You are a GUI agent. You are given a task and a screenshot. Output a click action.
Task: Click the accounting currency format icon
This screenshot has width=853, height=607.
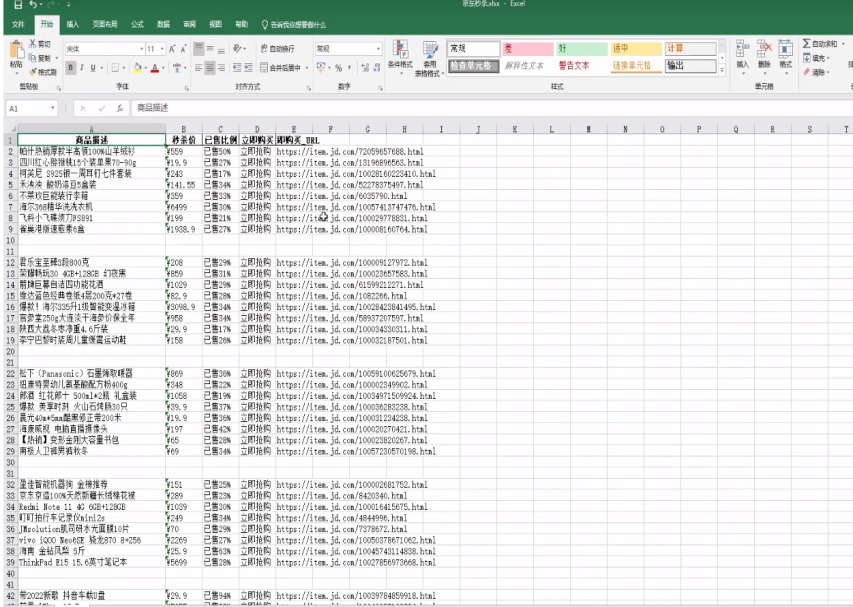321,68
